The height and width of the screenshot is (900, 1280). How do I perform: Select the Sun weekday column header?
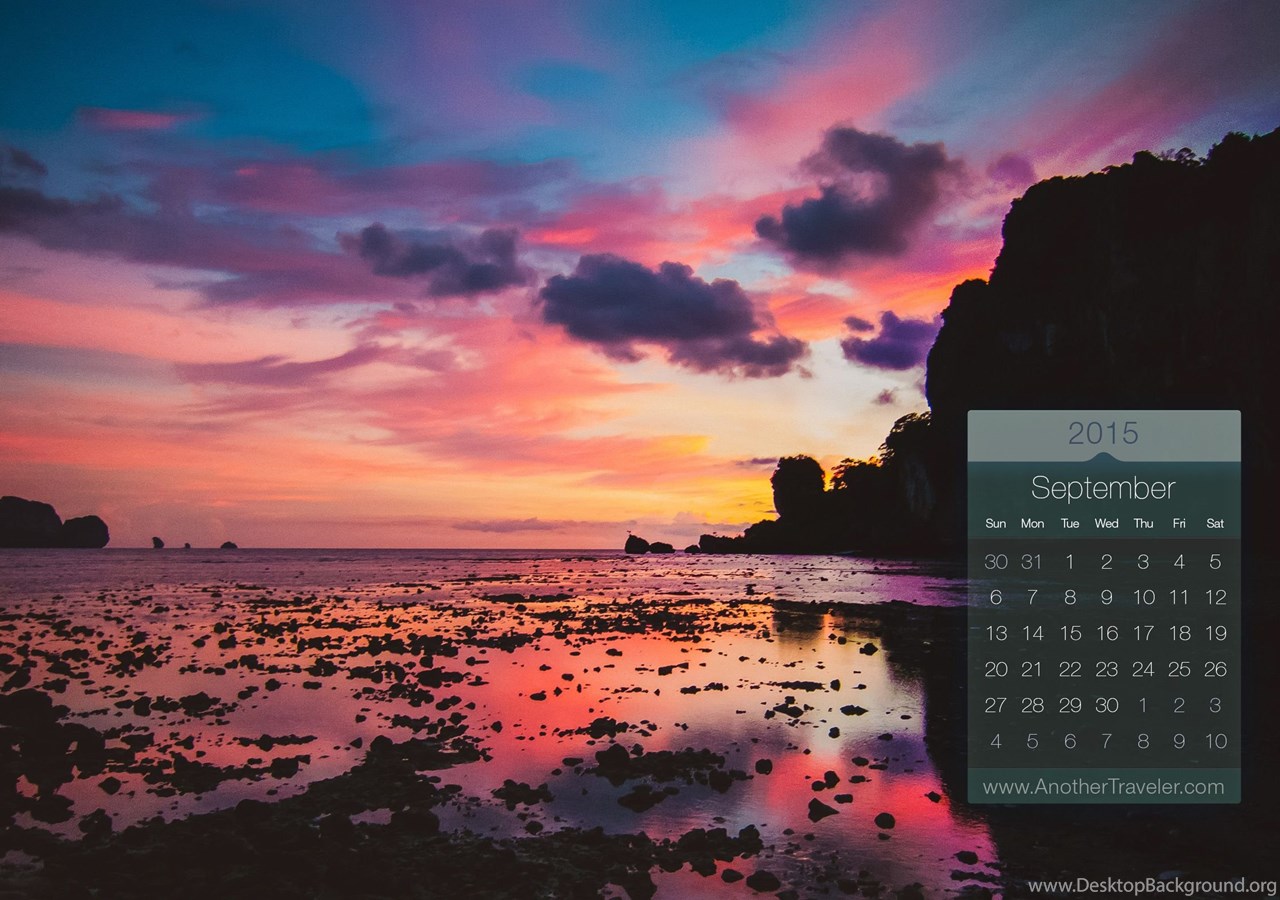(996, 524)
